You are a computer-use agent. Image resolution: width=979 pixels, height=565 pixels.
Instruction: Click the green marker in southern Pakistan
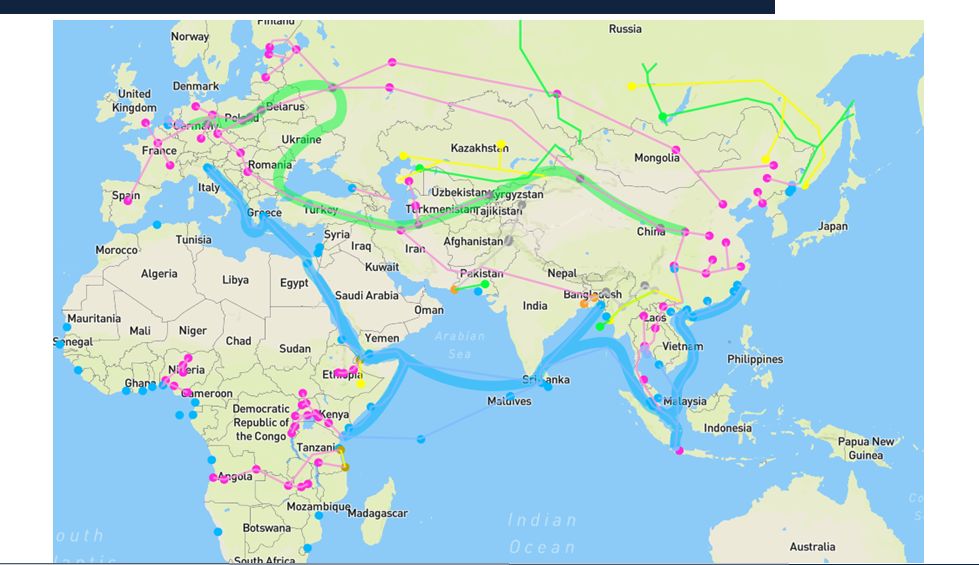(485, 284)
